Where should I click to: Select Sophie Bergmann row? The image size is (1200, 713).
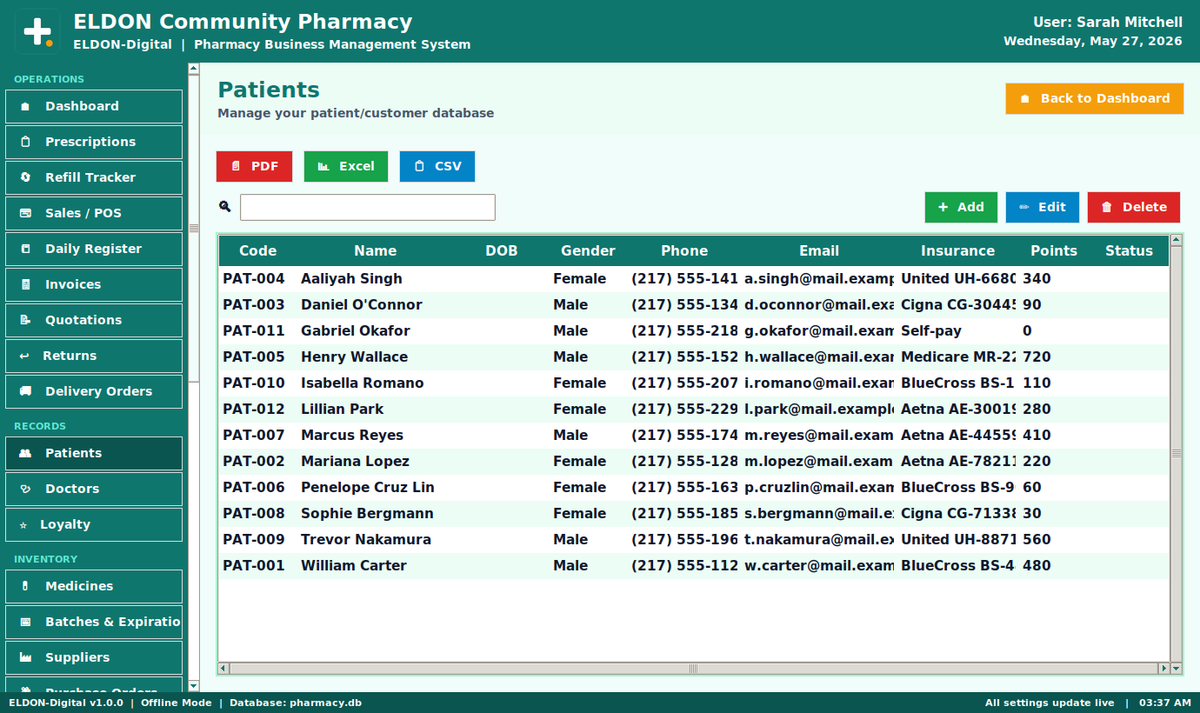(x=693, y=513)
